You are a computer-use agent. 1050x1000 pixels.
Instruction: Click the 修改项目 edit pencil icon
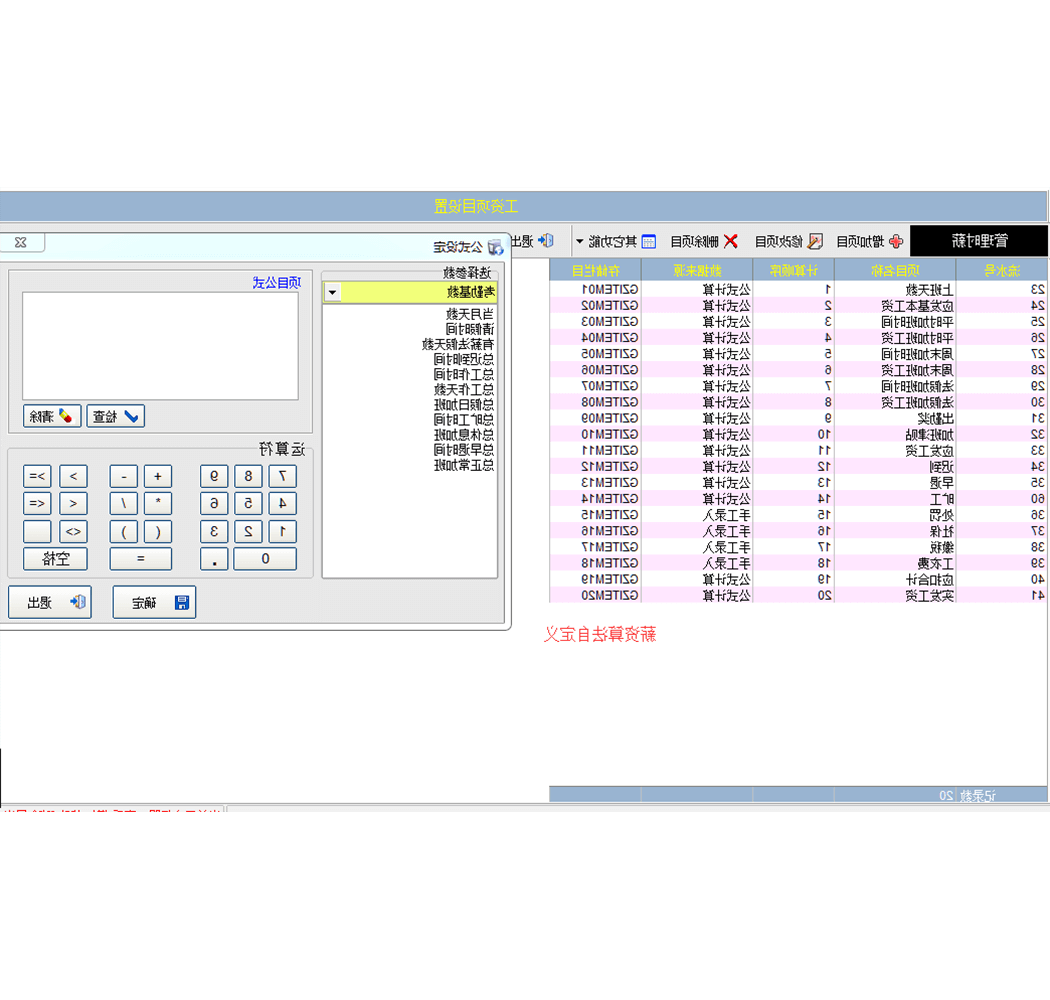tap(816, 241)
